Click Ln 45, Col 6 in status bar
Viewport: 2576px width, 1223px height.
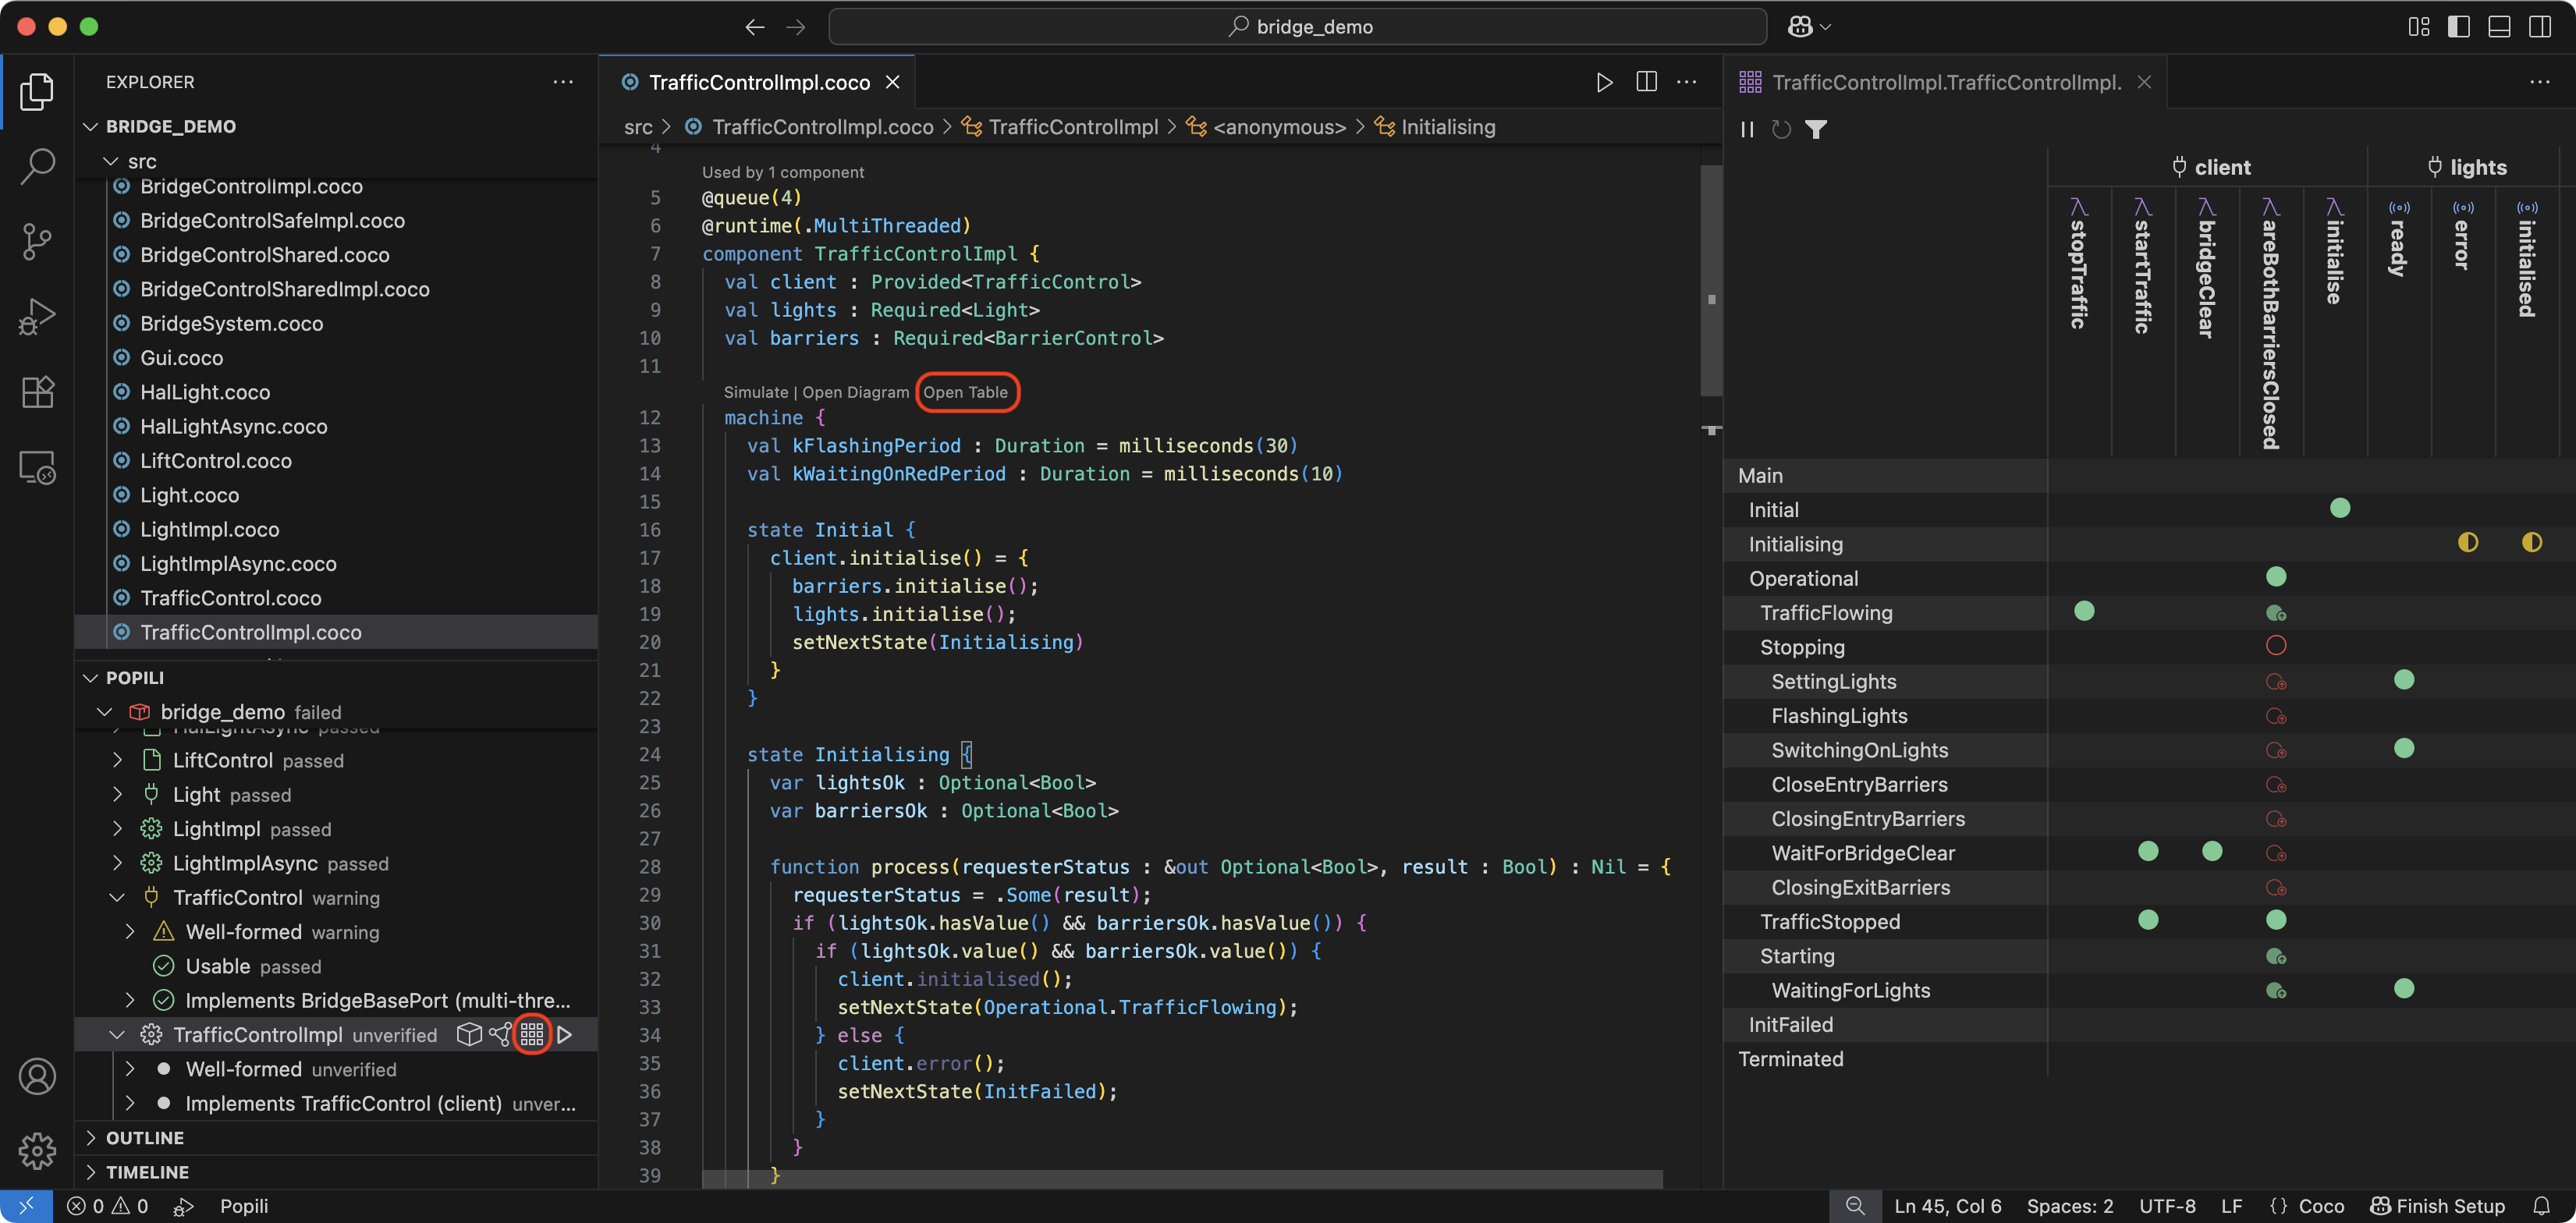[1948, 1206]
